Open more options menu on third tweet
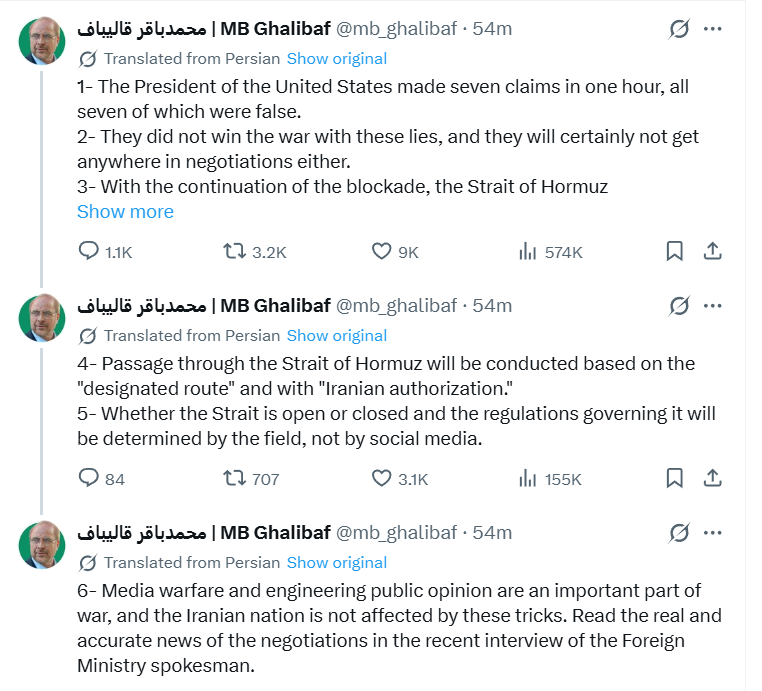The width and height of the screenshot is (762, 691). [712, 533]
